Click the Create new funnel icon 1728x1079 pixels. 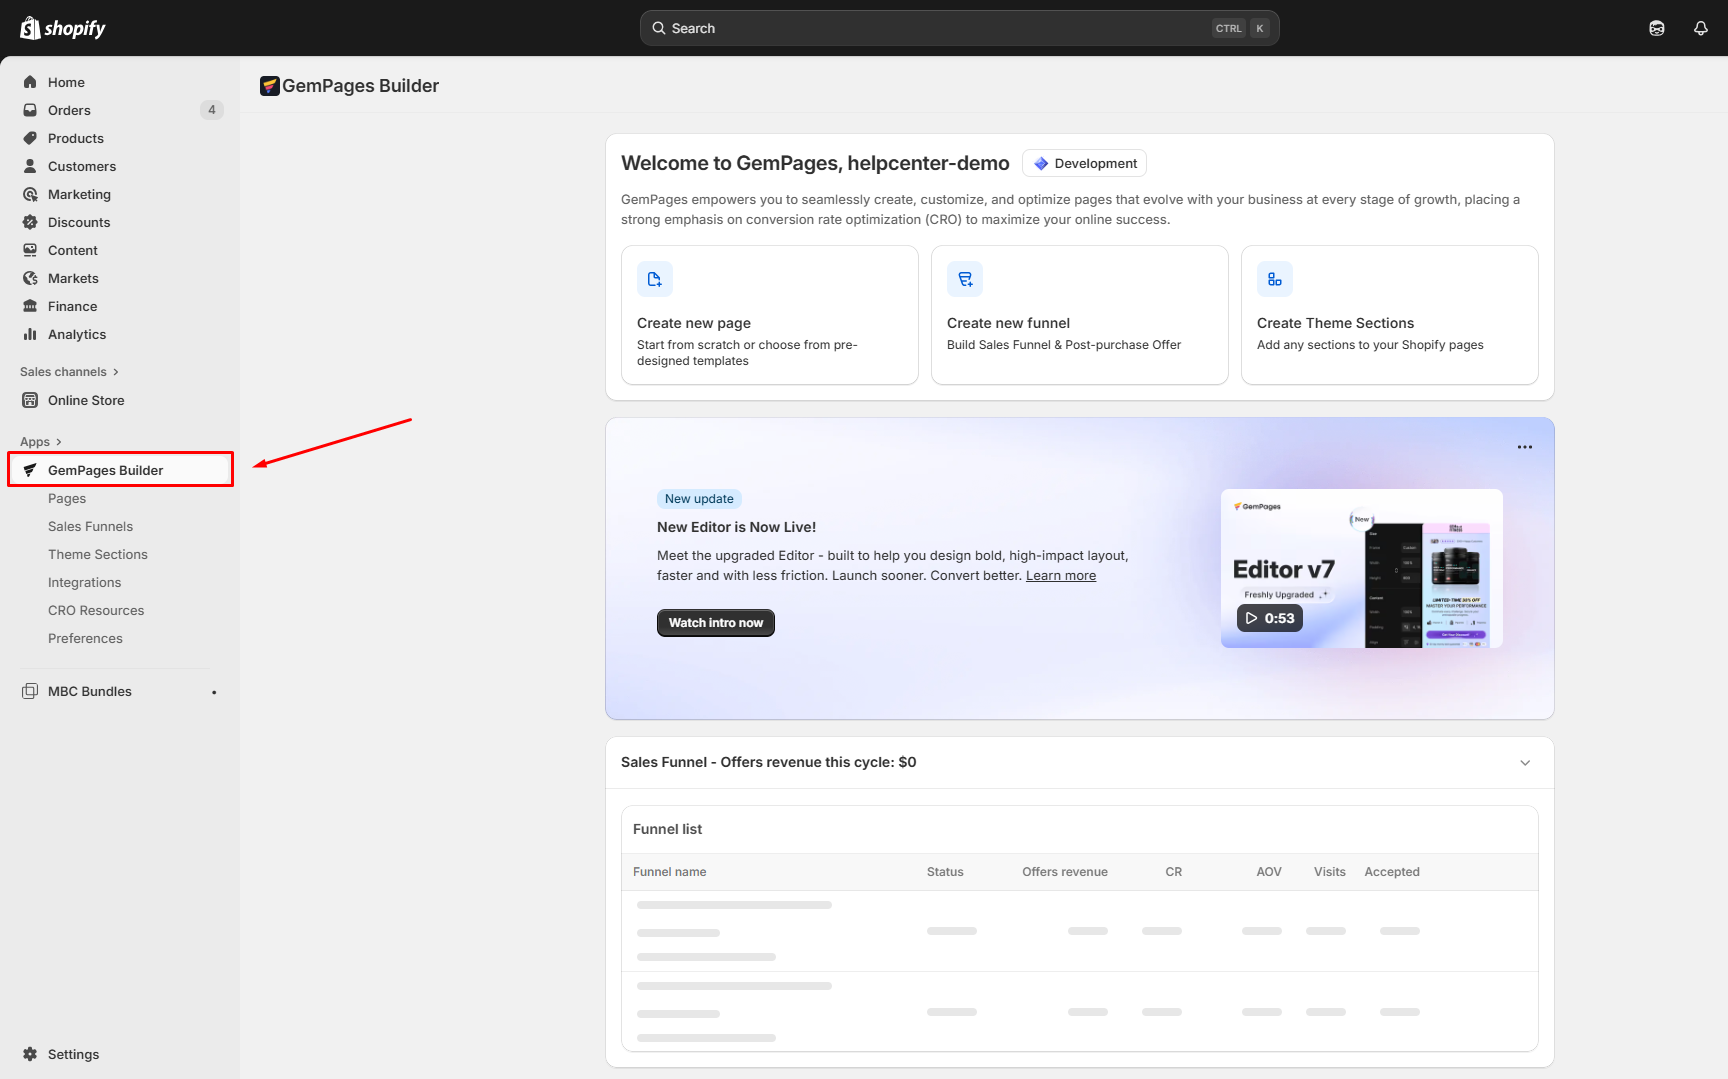(965, 279)
